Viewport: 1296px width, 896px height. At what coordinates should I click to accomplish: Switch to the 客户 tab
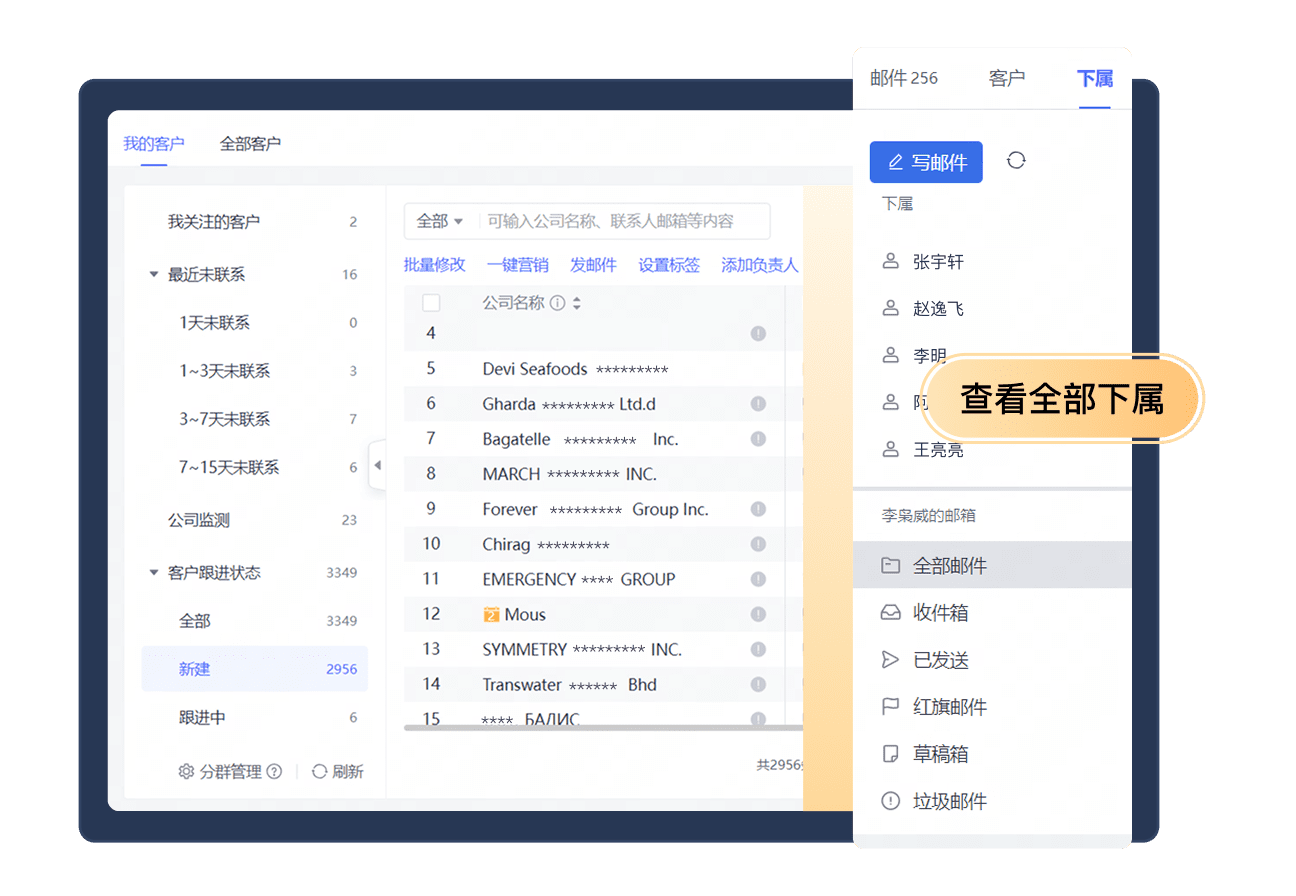tap(1008, 78)
